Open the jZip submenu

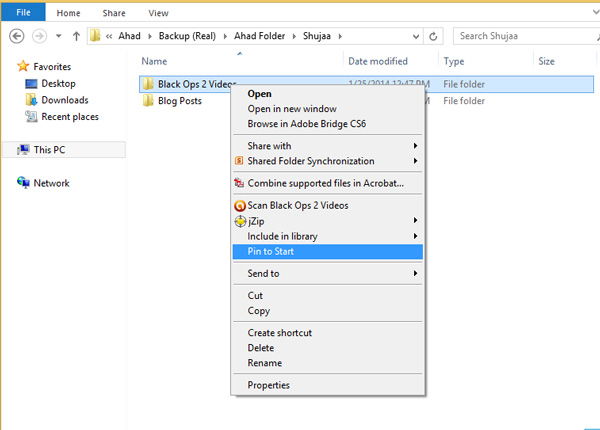(328, 221)
